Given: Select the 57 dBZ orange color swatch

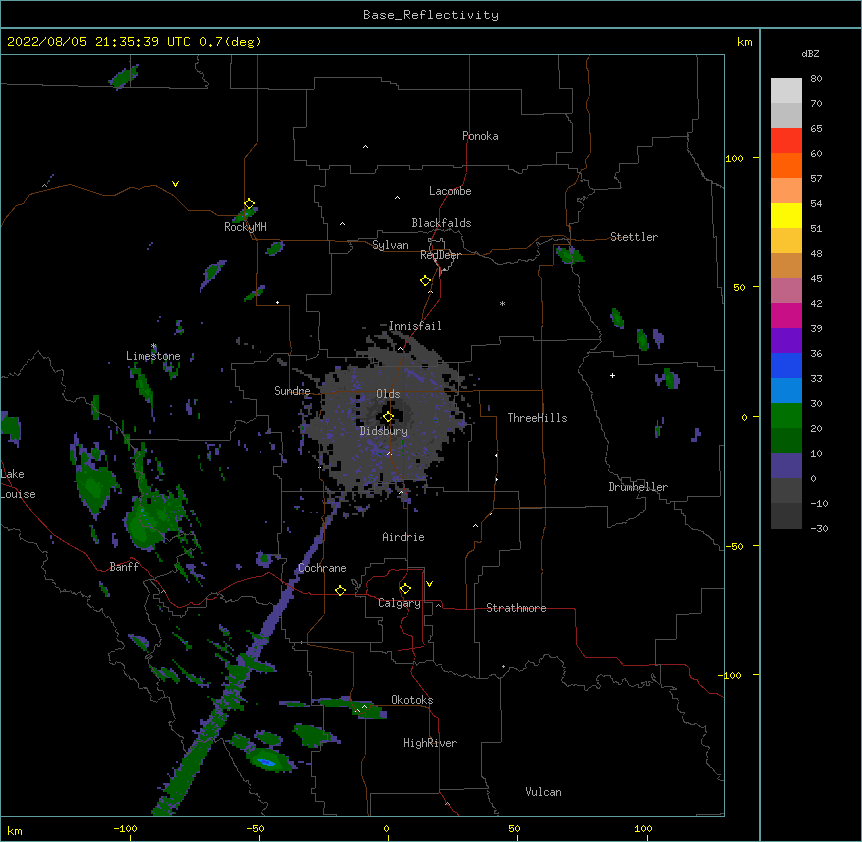Looking at the screenshot, I should 786,165.
